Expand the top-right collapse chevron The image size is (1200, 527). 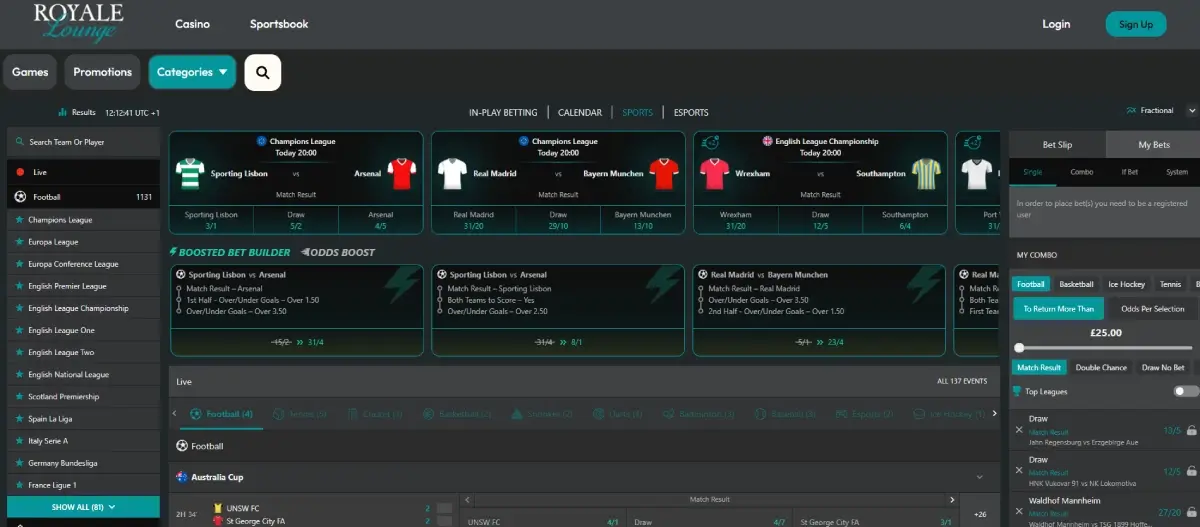tap(1192, 111)
